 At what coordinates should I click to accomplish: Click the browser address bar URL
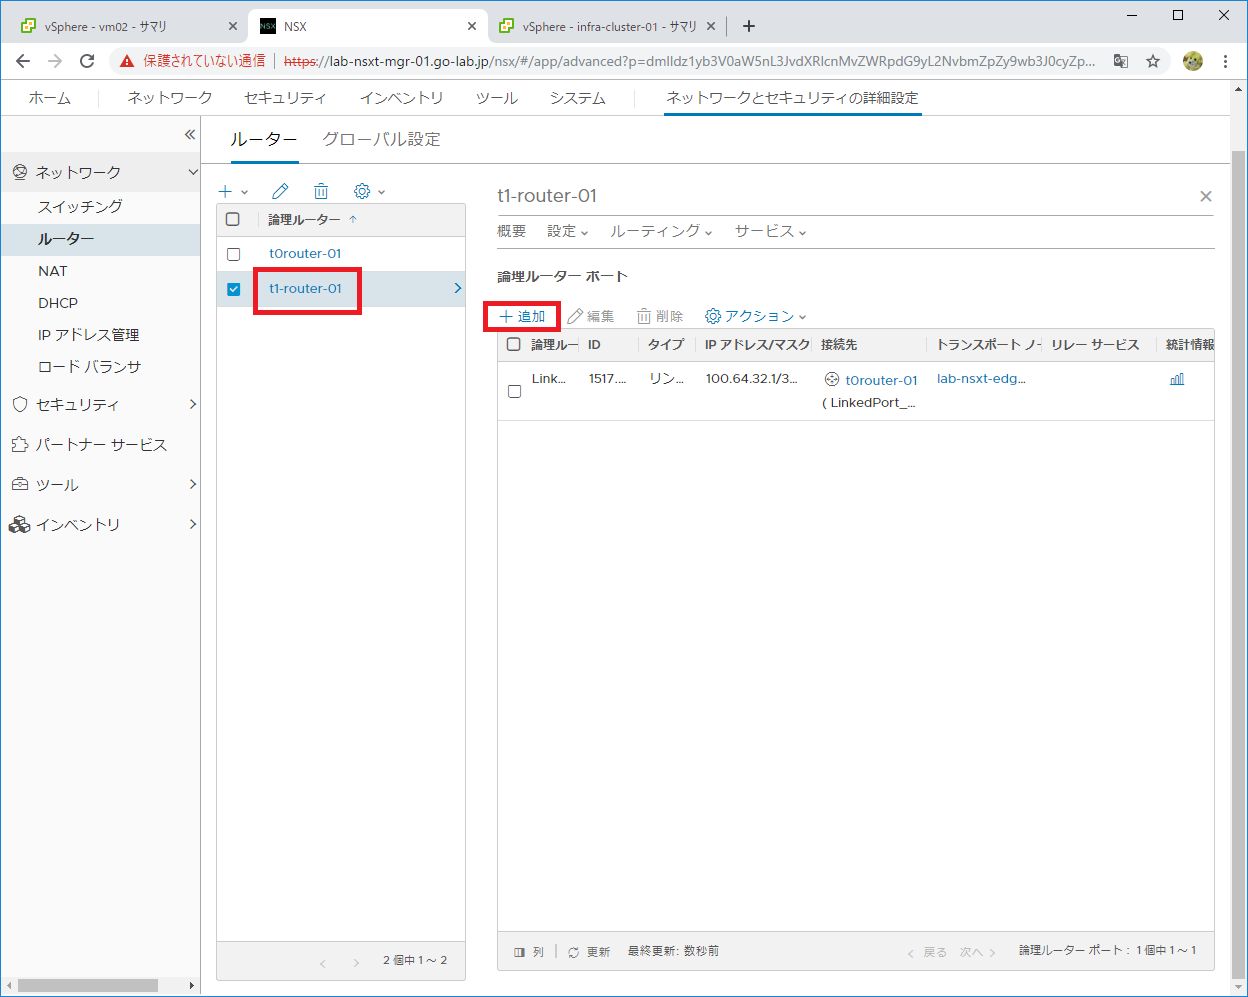689,61
